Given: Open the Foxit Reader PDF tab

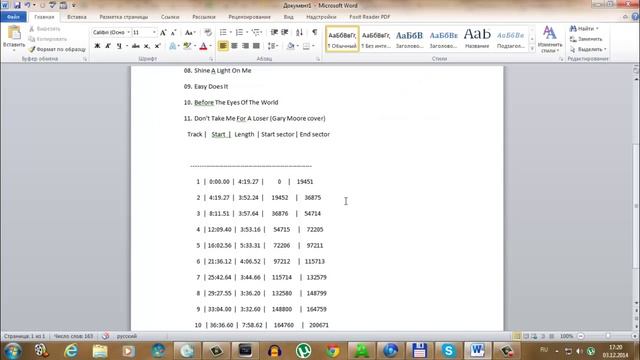Looking at the screenshot, I should point(369,17).
